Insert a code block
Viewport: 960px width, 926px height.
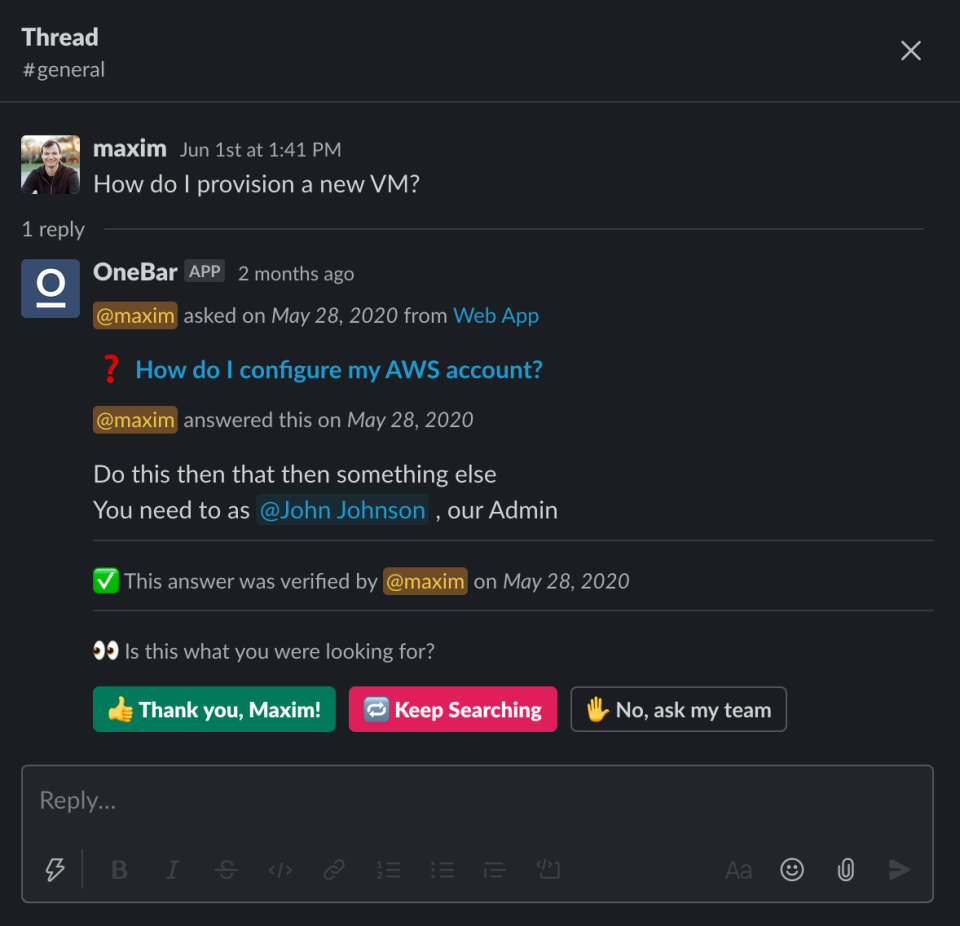point(549,870)
